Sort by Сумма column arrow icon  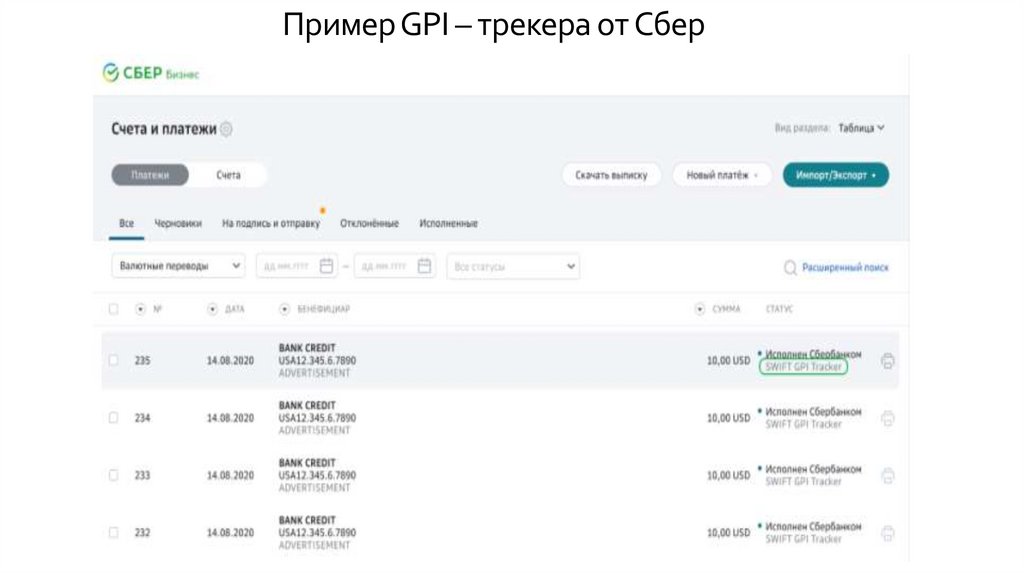(x=699, y=309)
